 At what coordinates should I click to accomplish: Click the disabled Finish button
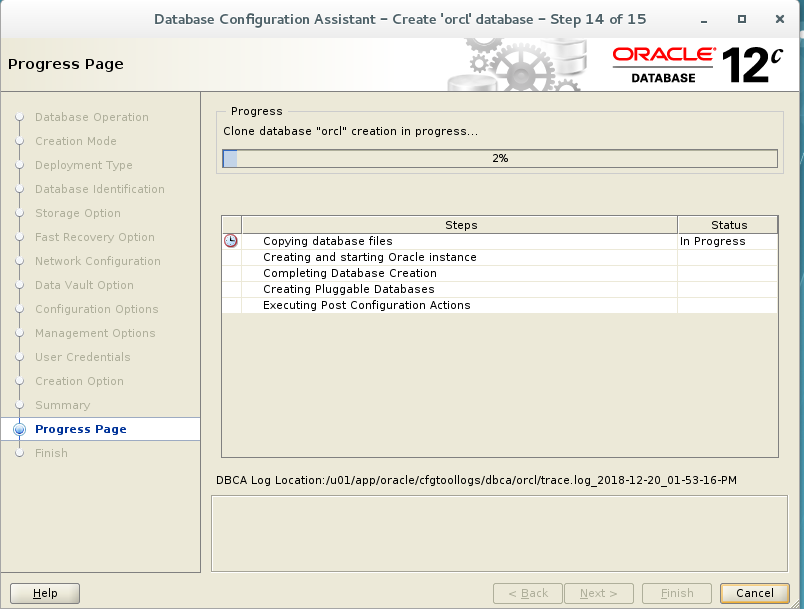[677, 593]
